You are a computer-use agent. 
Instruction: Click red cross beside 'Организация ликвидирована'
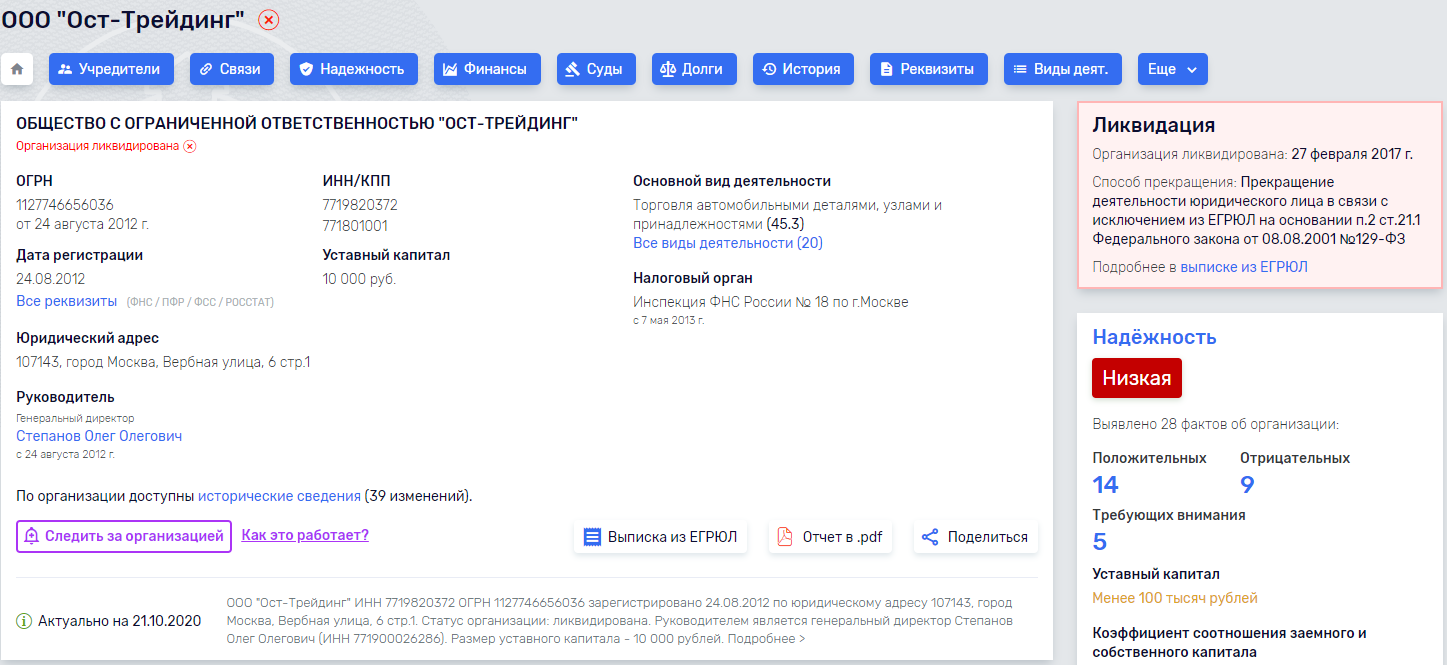coord(190,146)
